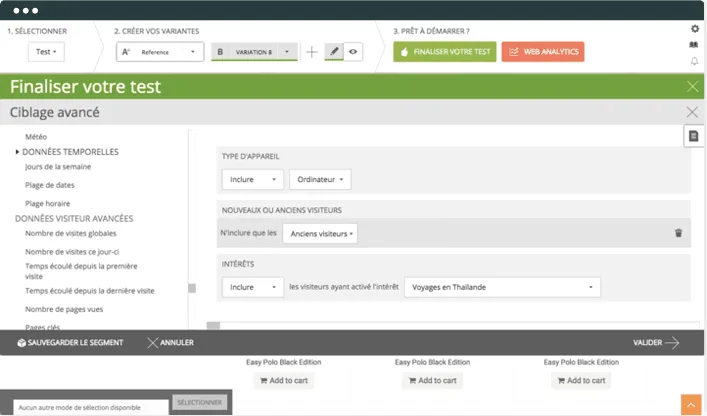
Task: Select Plage de dates criterion
Action: point(50,185)
